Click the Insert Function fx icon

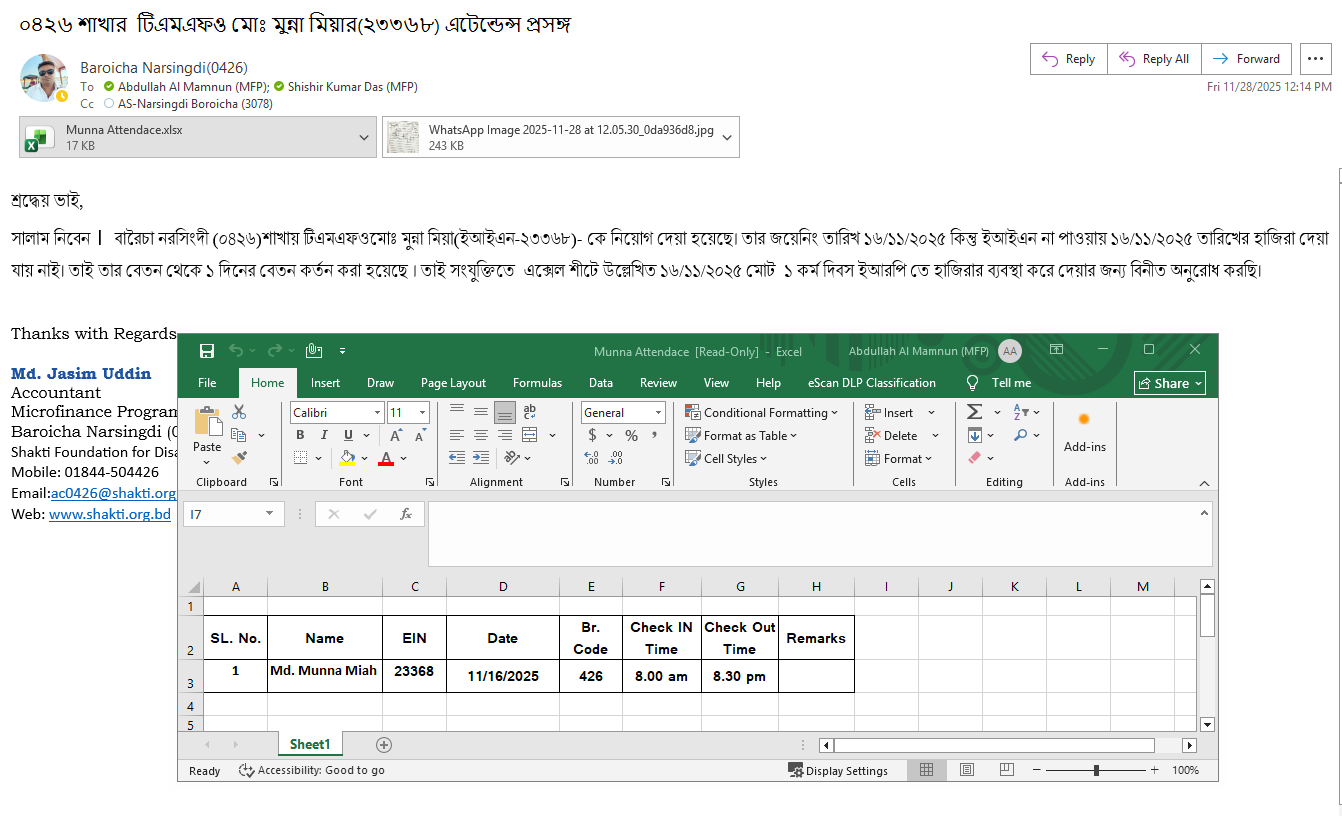[x=406, y=514]
